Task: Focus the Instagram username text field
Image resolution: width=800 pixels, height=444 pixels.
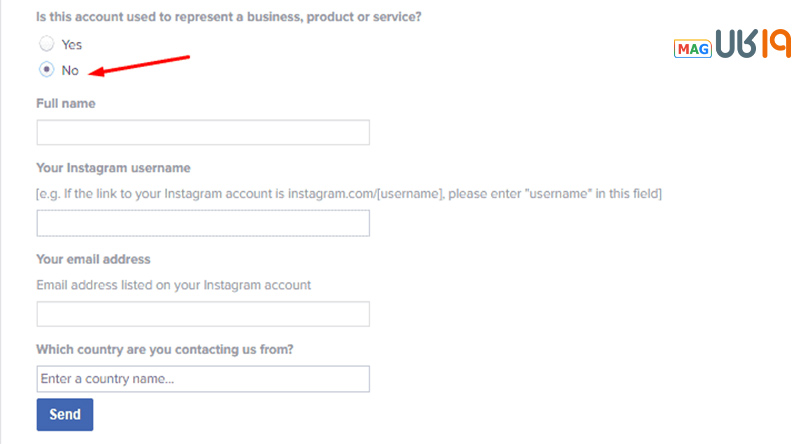Action: pos(203,223)
